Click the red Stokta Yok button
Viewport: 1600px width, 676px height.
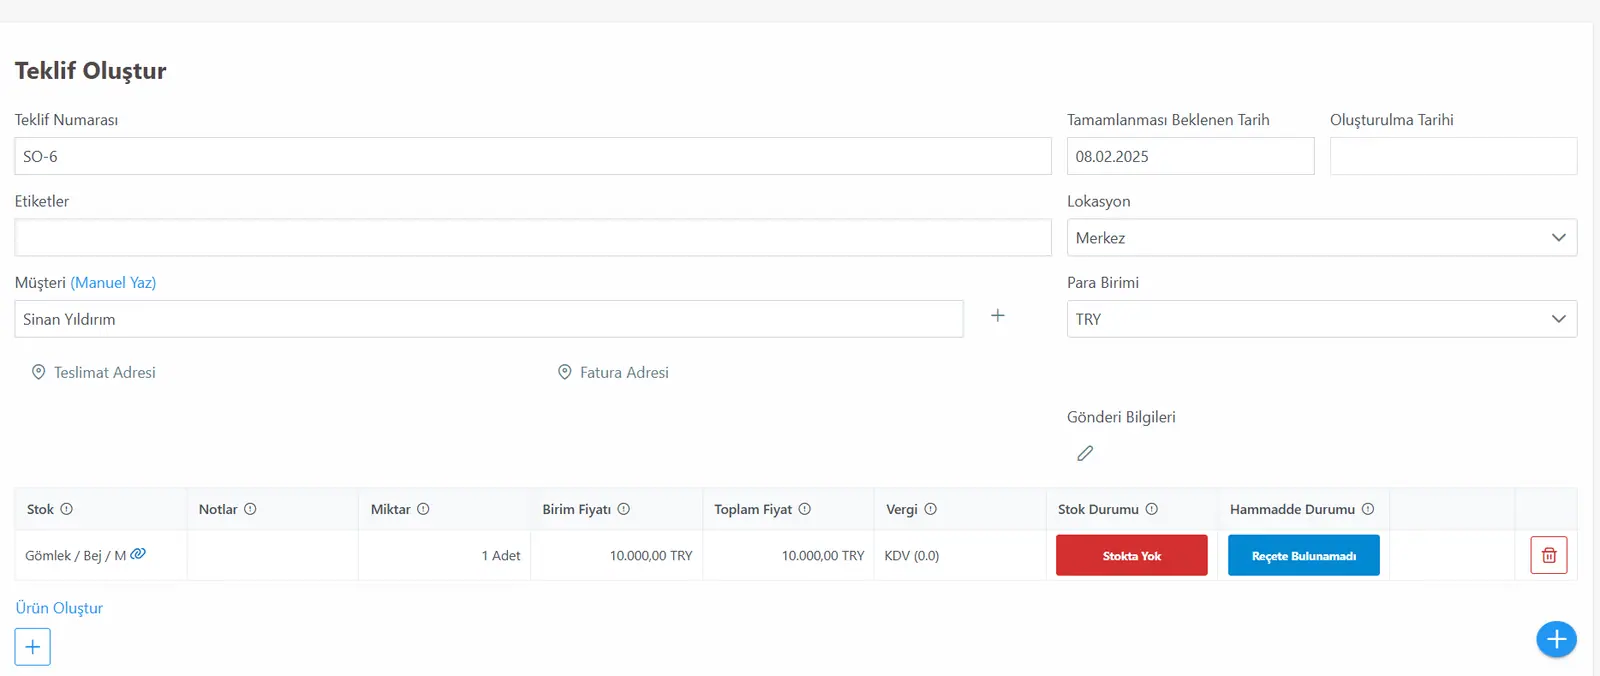click(x=1131, y=556)
